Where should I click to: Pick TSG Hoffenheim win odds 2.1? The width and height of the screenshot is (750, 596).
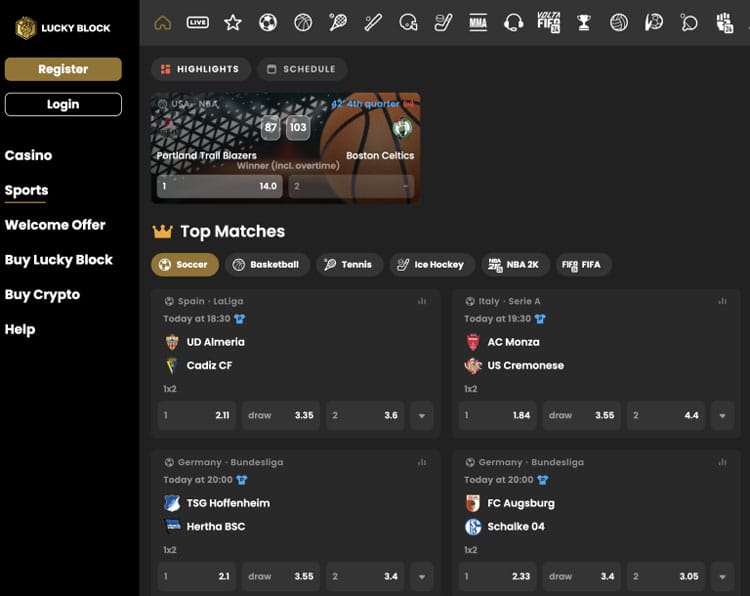pyautogui.click(x=197, y=576)
